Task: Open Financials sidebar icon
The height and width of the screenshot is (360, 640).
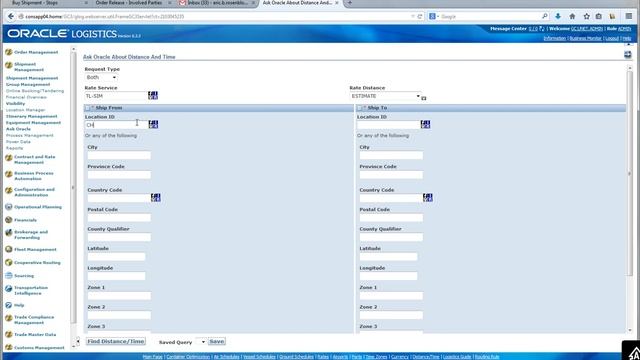Action: pyautogui.click(x=9, y=220)
